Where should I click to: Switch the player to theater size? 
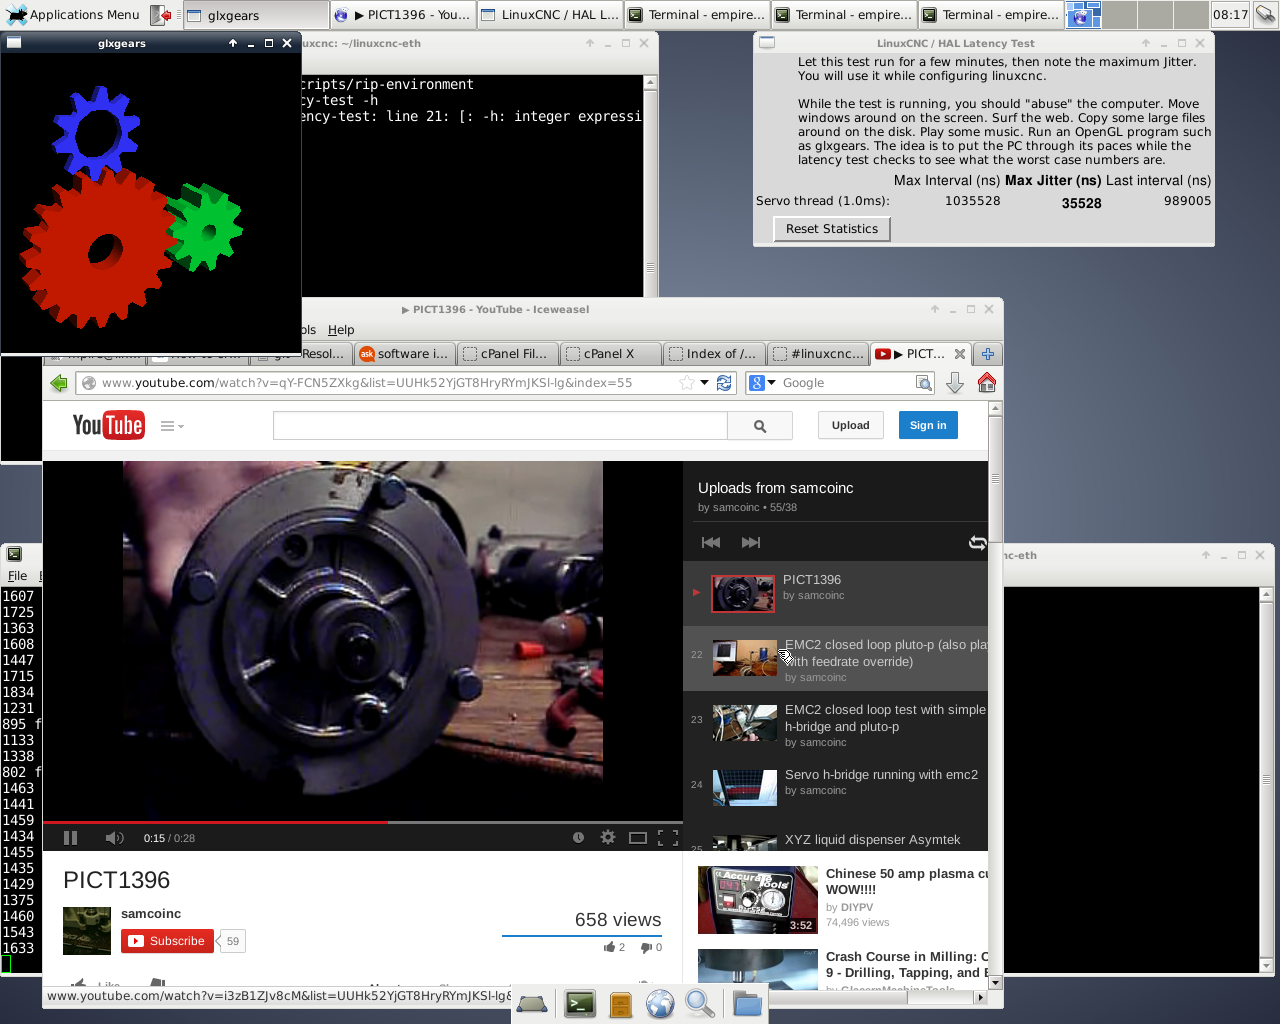638,838
